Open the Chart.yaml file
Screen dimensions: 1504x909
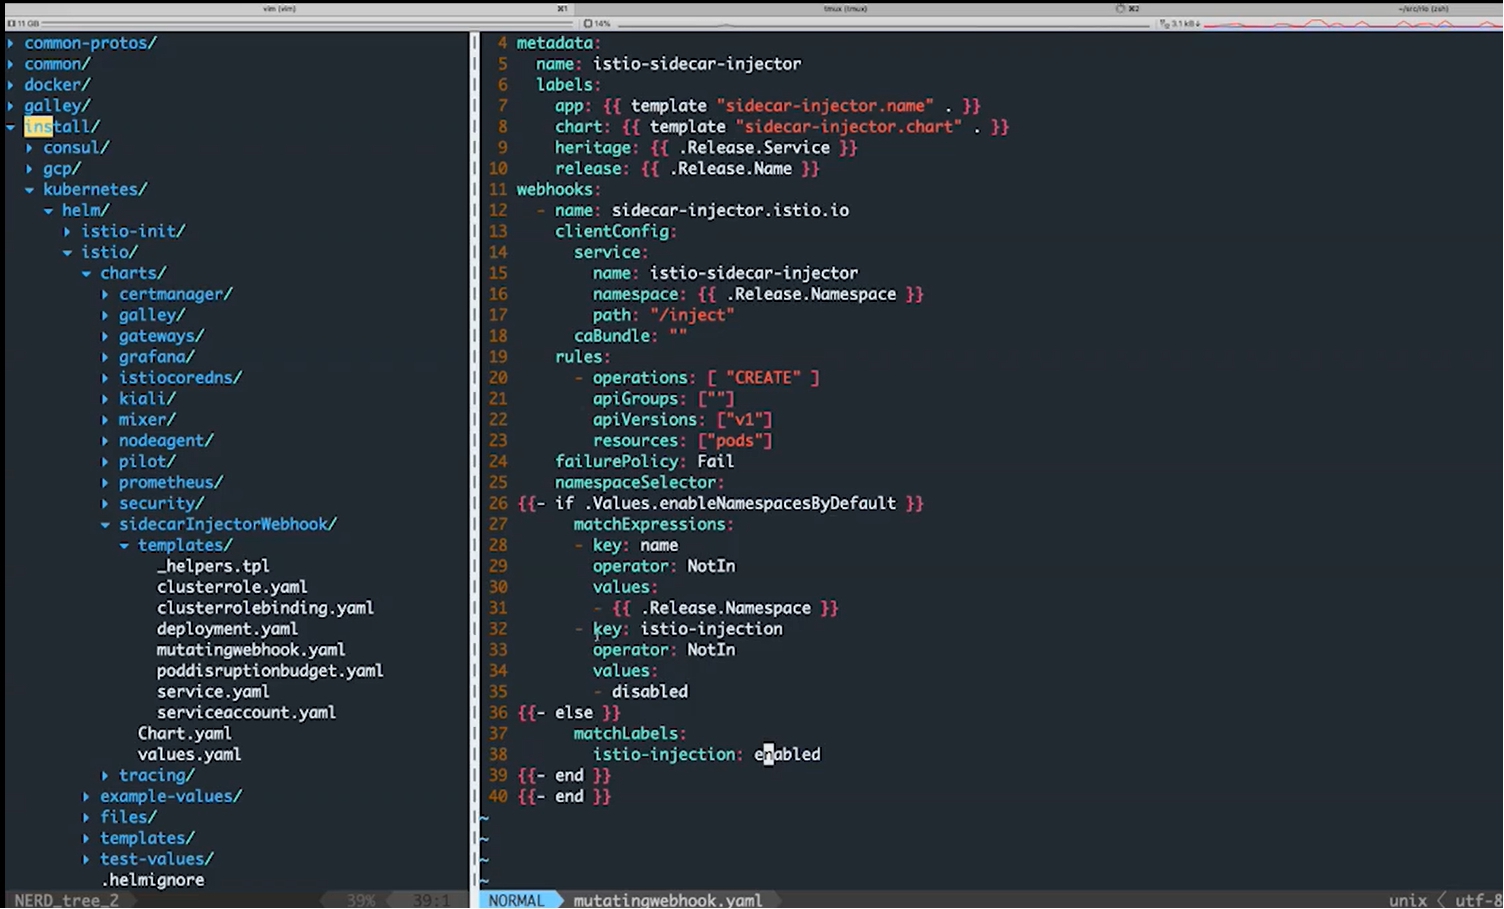185,735
